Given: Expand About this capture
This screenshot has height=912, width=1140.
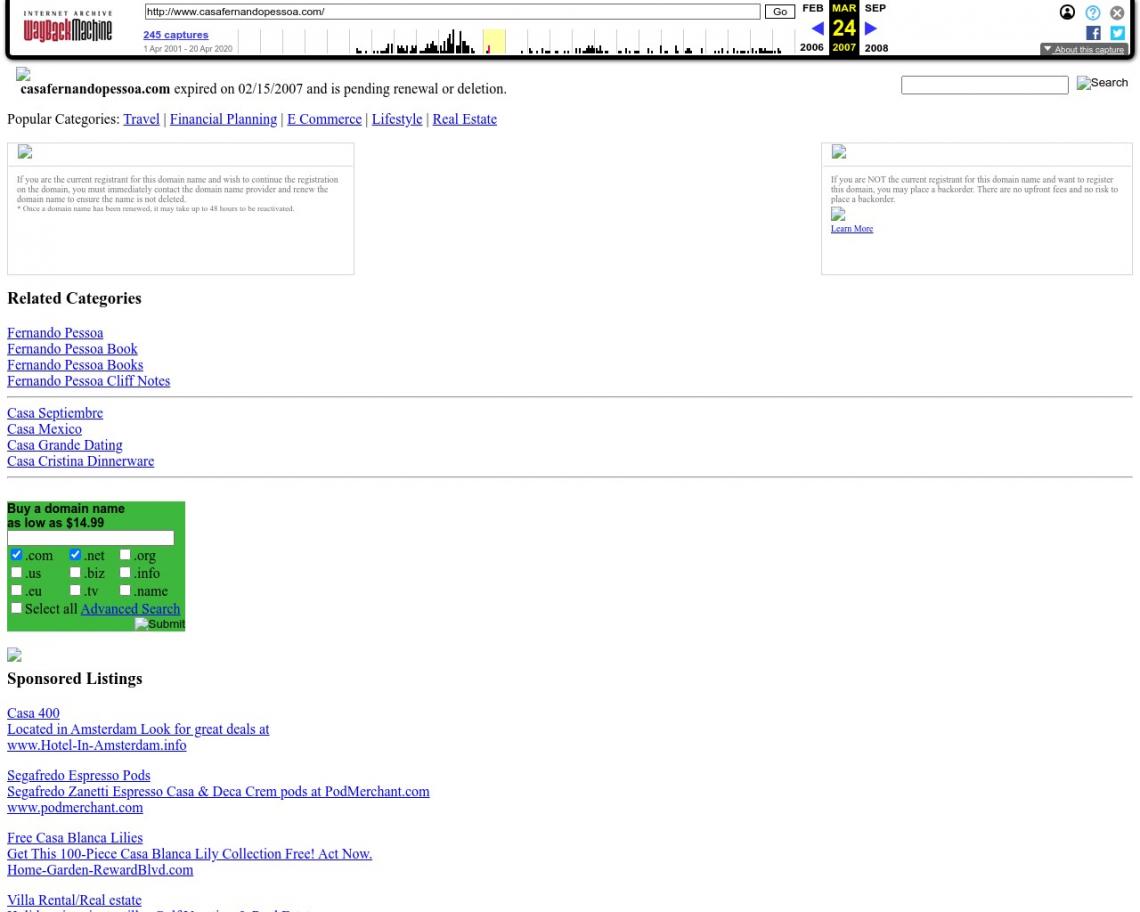Looking at the screenshot, I should (x=1083, y=49).
